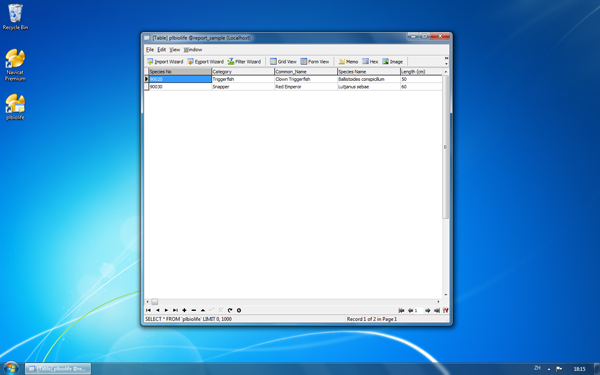This screenshot has height=375, width=600.
Task: Refresh the table data
Action: pos(230,310)
